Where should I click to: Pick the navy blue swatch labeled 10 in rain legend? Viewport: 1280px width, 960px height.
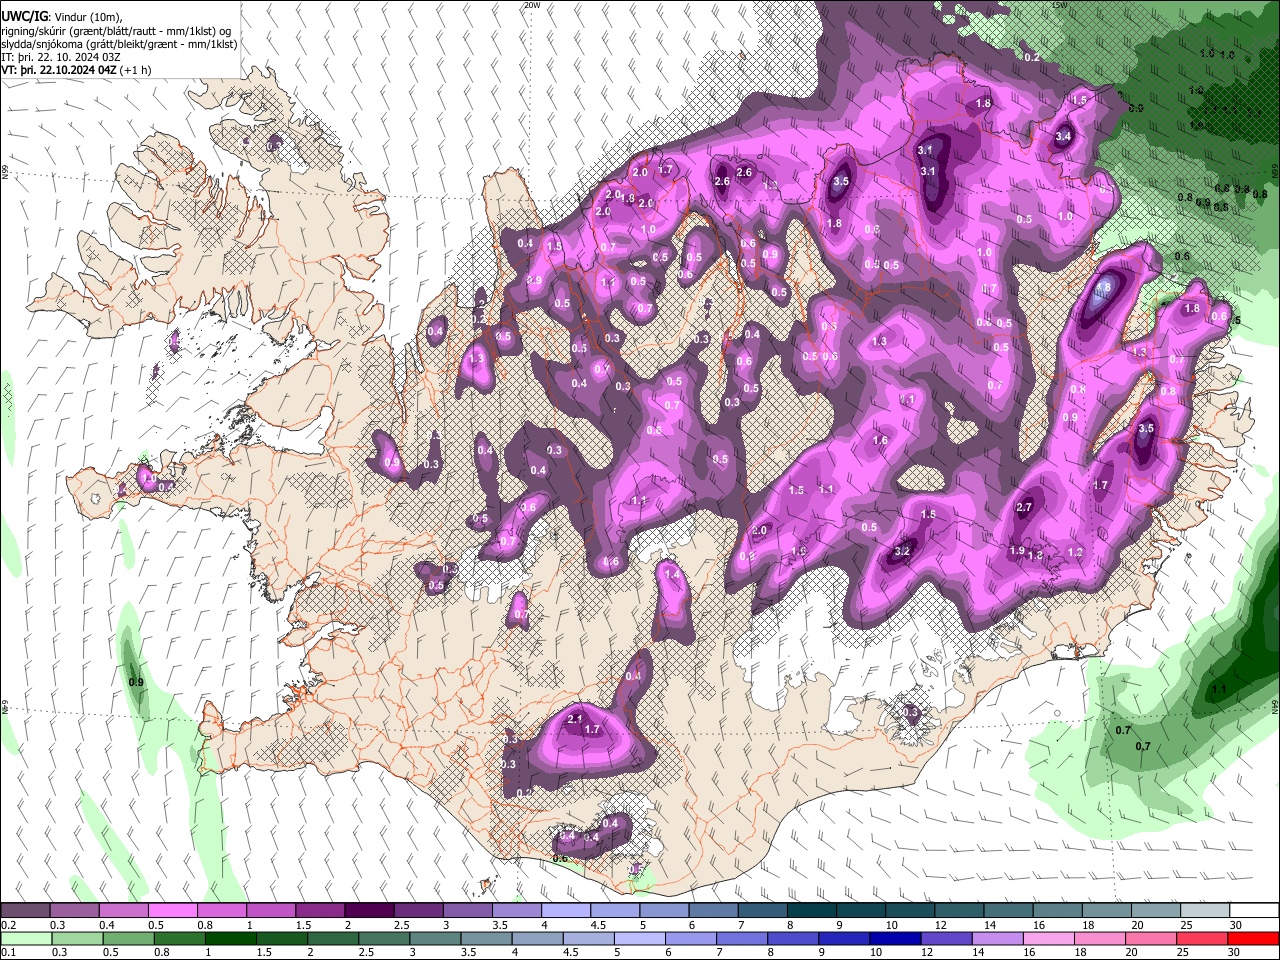point(895,939)
